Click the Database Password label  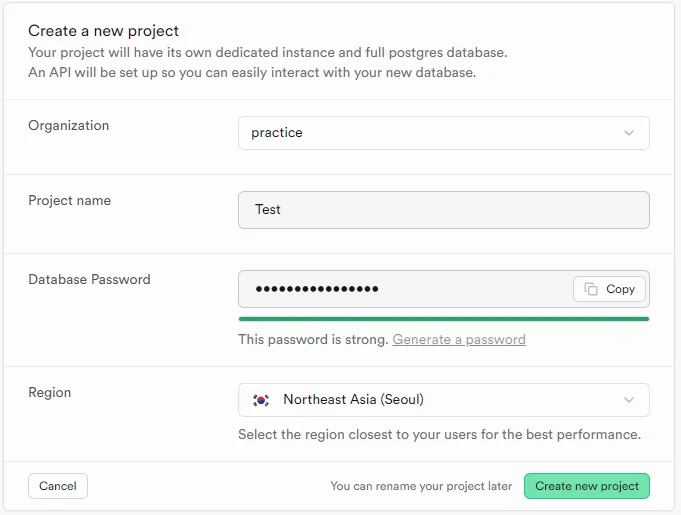point(89,280)
